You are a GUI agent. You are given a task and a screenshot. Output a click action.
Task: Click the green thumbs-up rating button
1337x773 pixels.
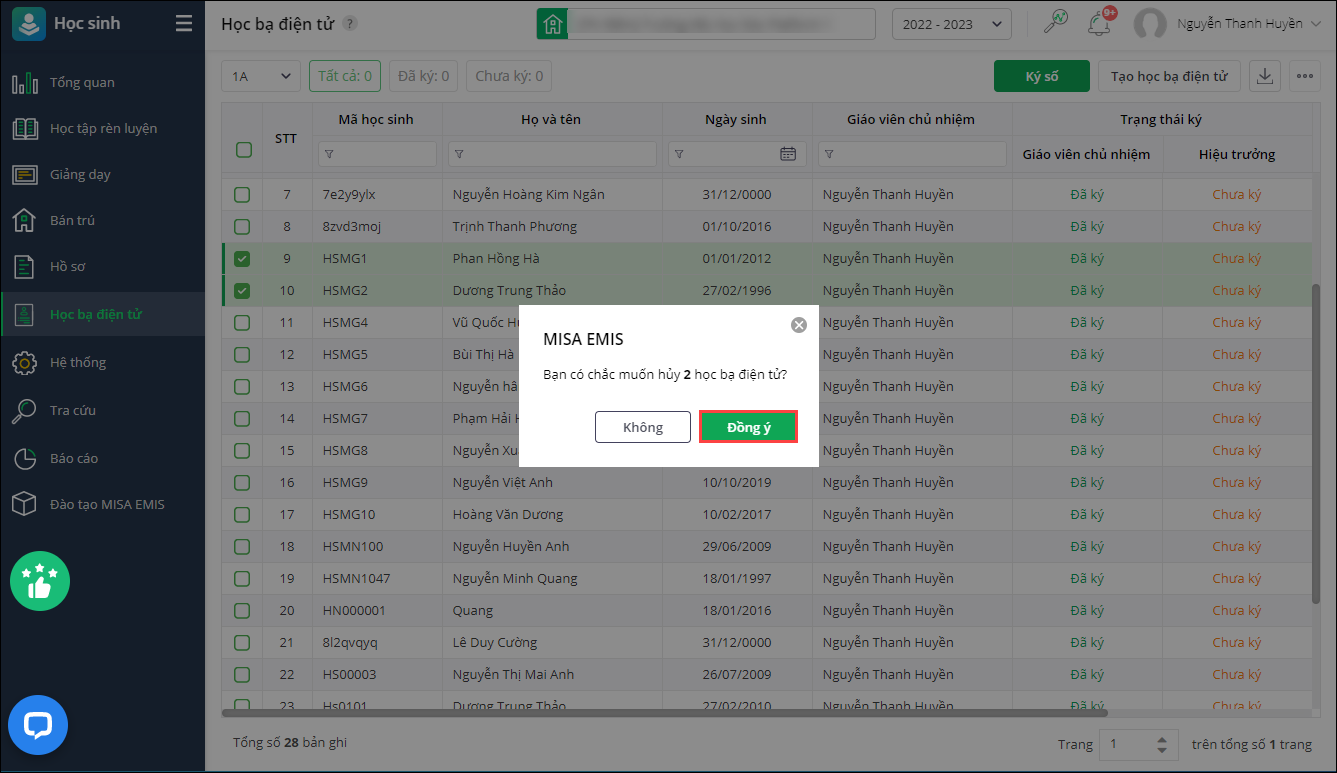coord(40,581)
